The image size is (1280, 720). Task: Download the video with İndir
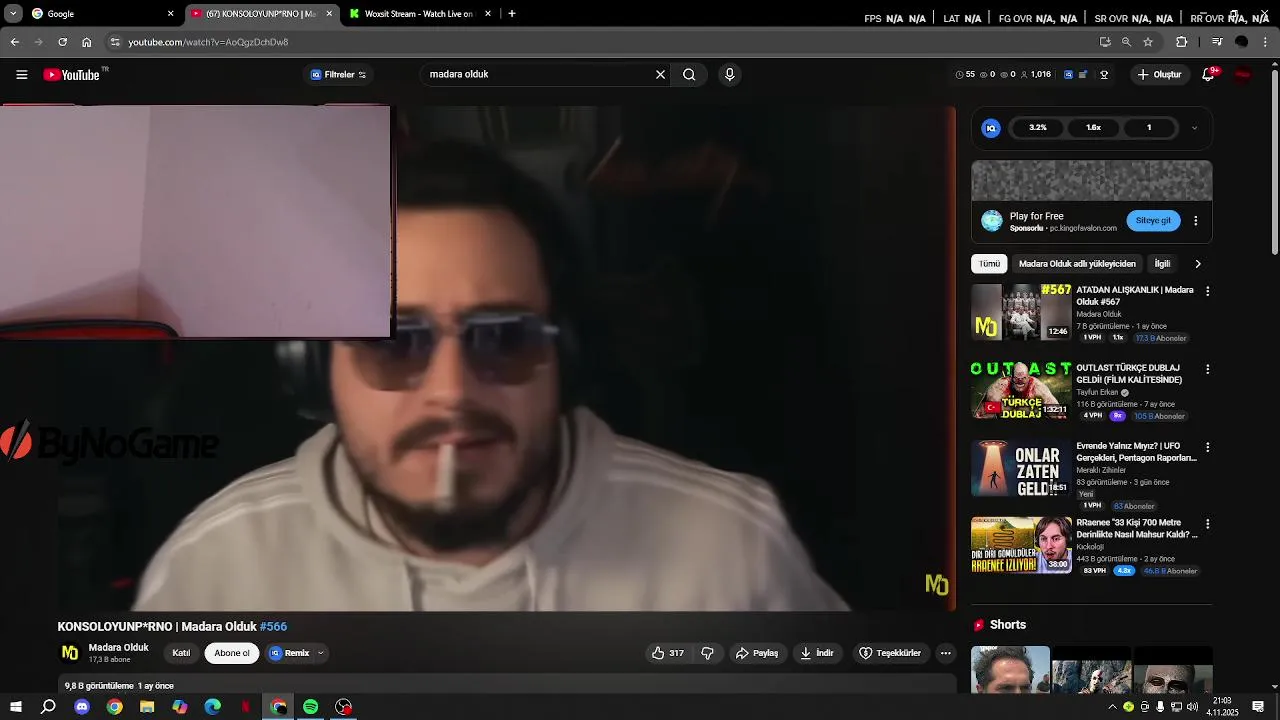coord(817,653)
